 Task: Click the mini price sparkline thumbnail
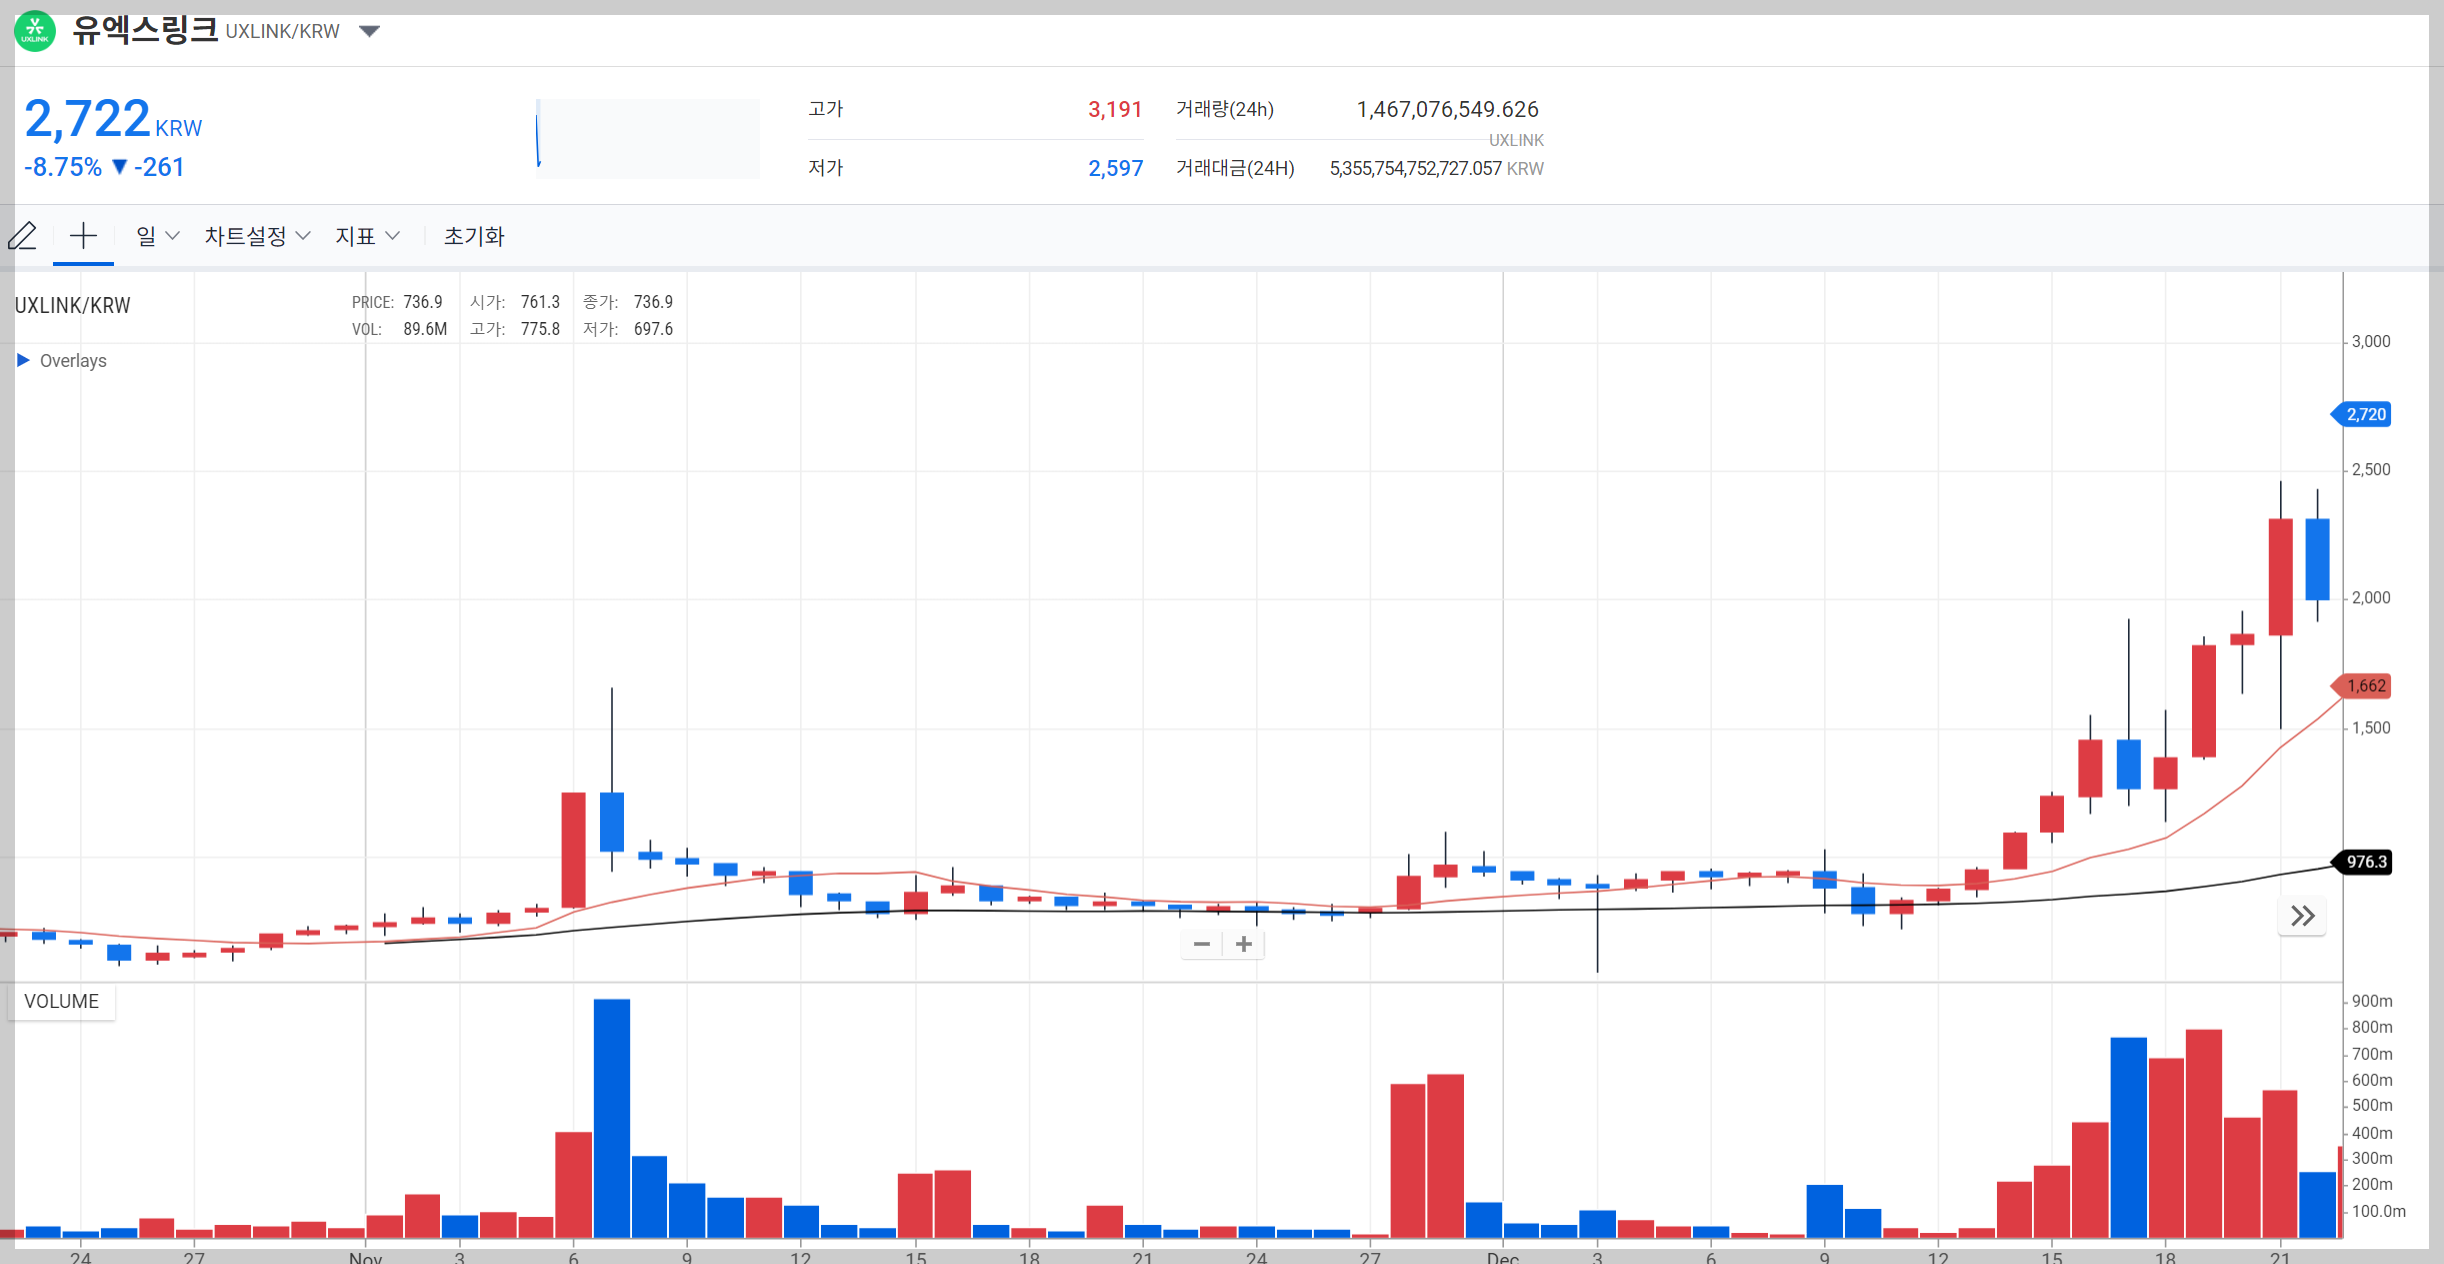tap(648, 138)
